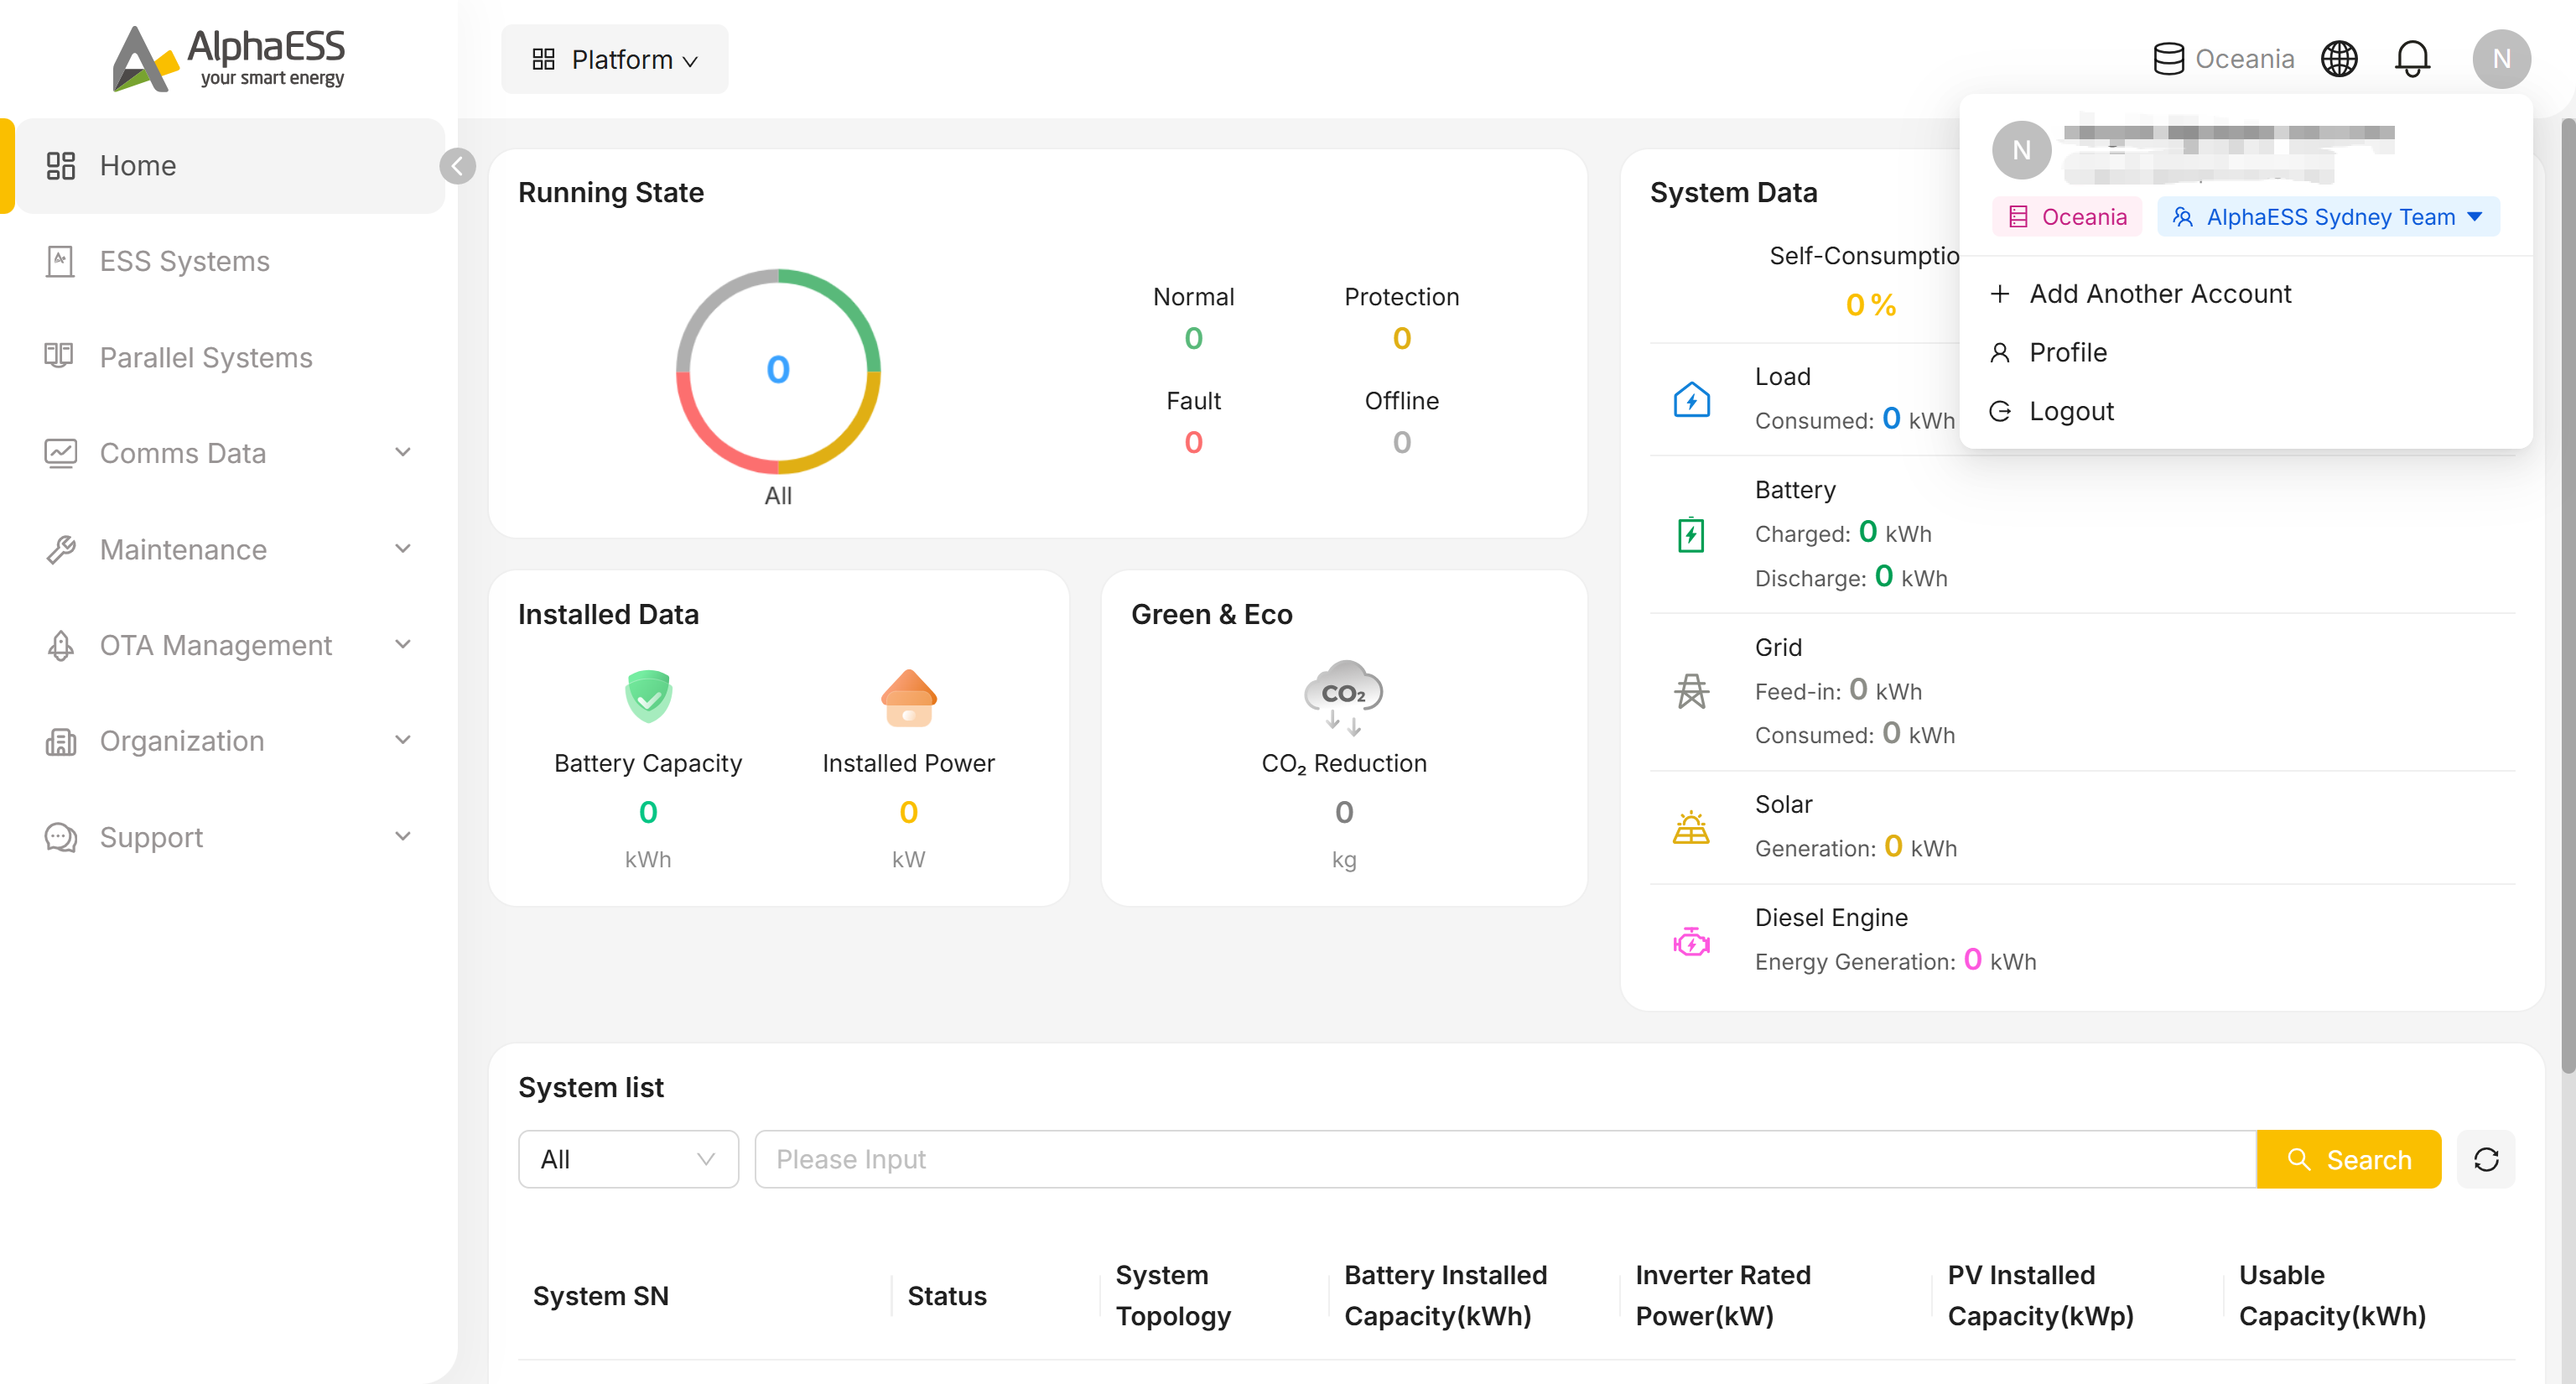Screen dimensions: 2576x1384
Task: Click the Installed Power house icon
Action: click(908, 697)
